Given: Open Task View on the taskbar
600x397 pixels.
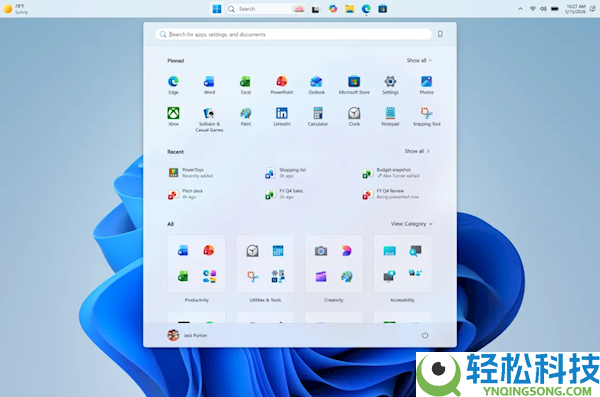Looking at the screenshot, I should click(x=316, y=9).
